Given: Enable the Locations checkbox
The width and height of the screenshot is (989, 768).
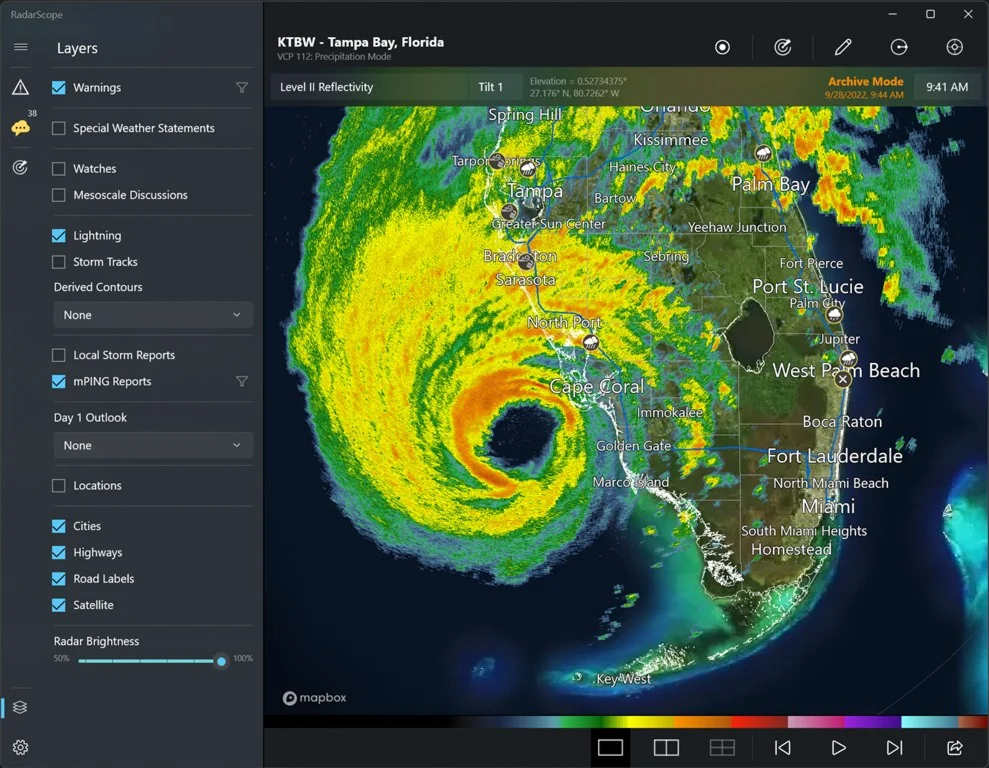Looking at the screenshot, I should (59, 486).
